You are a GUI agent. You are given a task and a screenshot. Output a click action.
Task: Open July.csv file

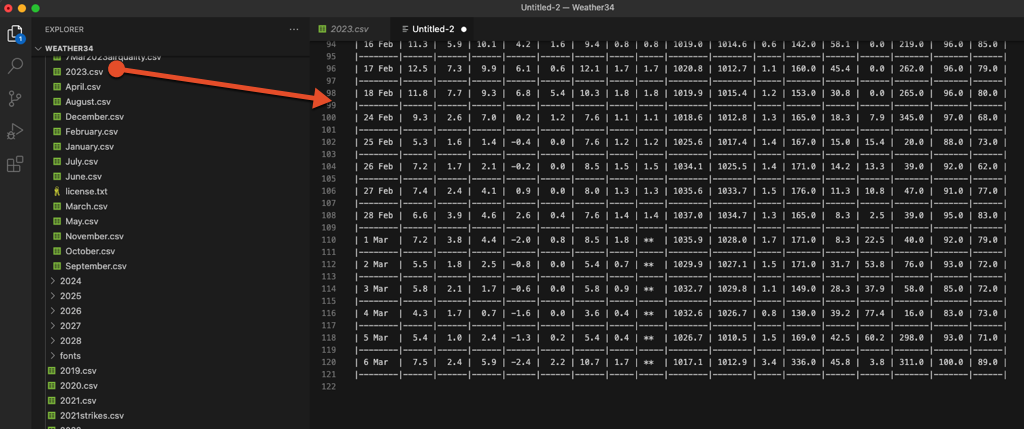point(82,161)
